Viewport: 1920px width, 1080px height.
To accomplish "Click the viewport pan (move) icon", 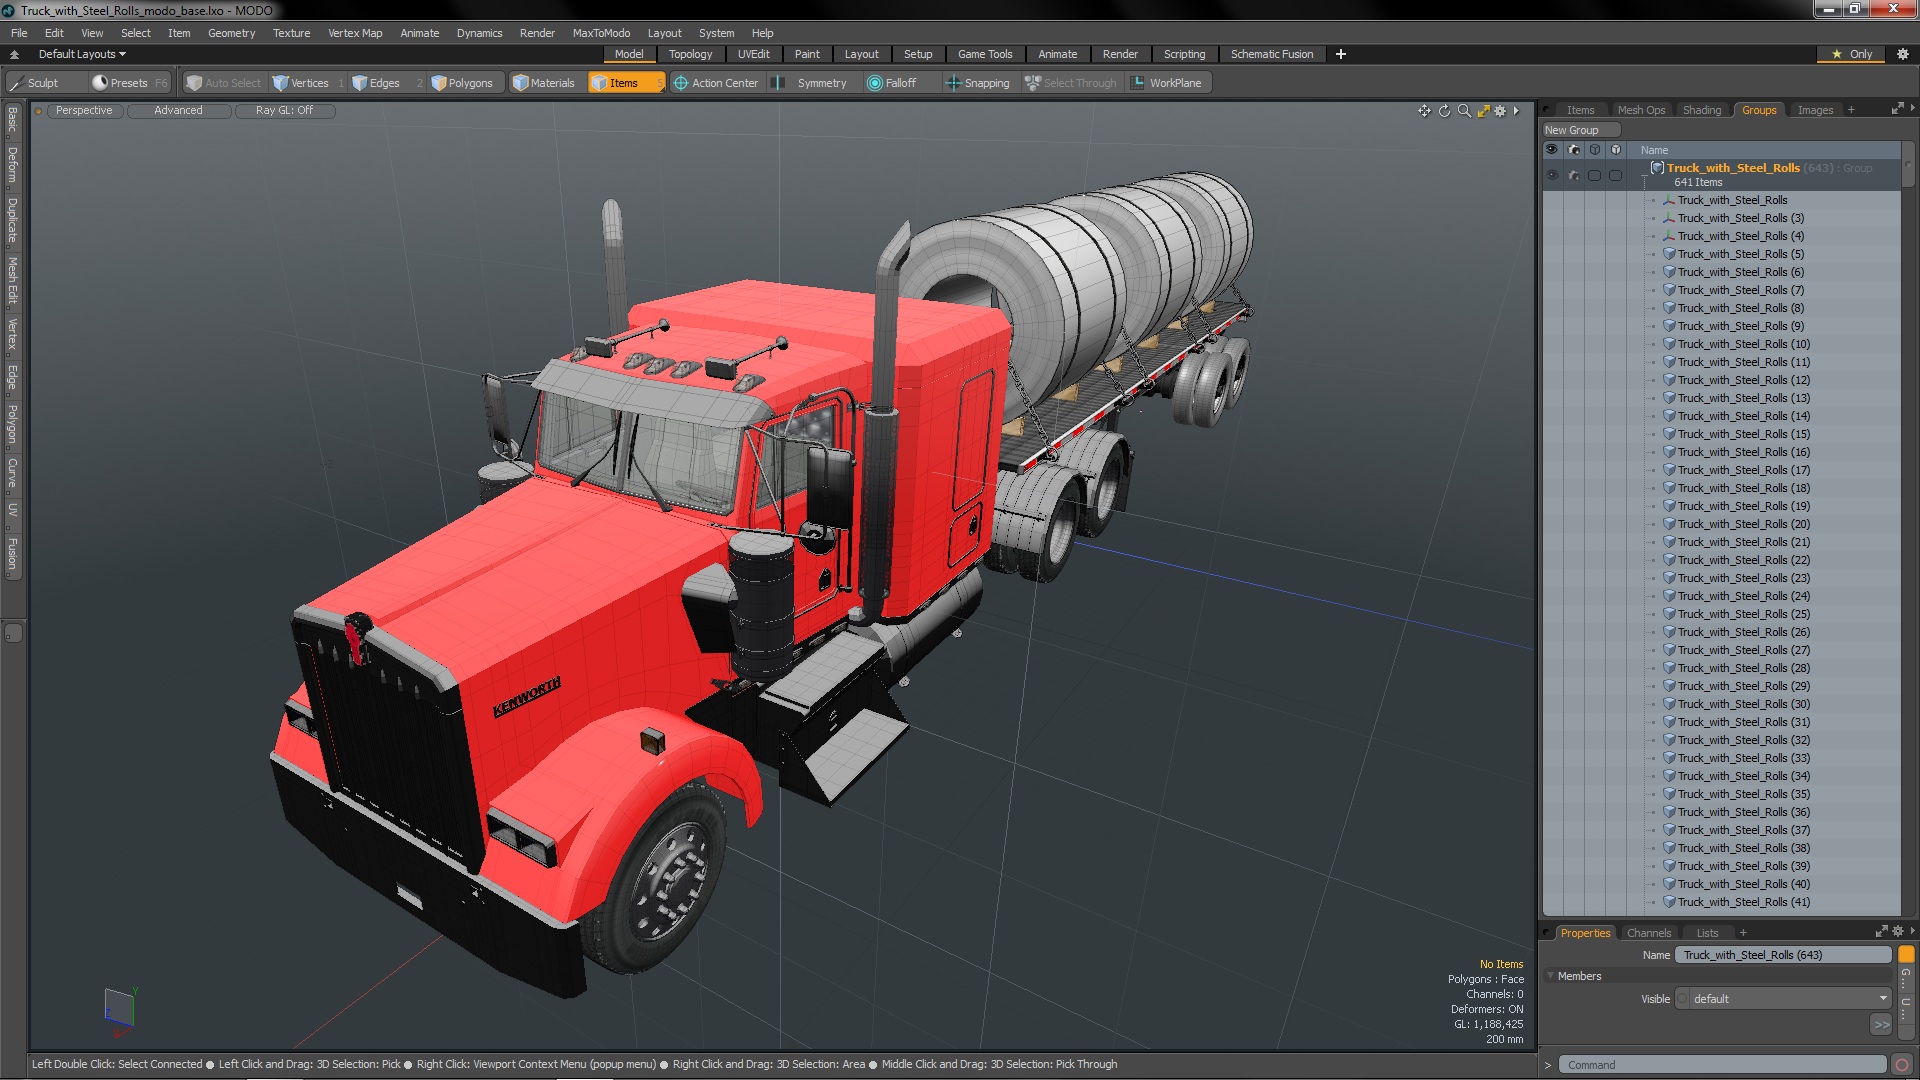I will [1424, 111].
